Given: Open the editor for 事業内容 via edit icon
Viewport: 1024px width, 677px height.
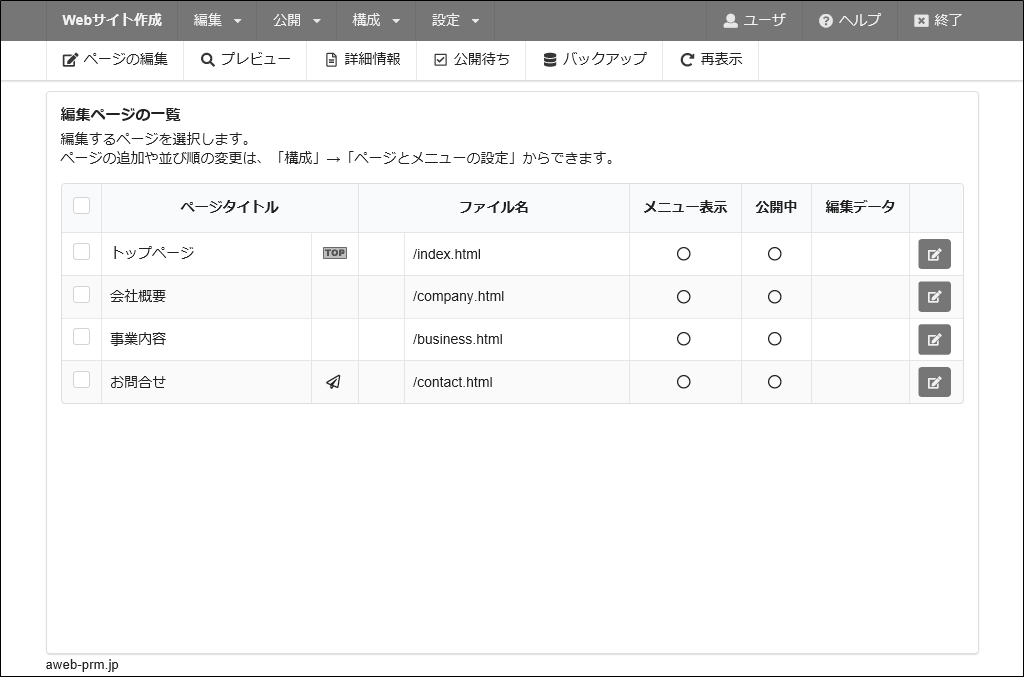Looking at the screenshot, I should (x=934, y=339).
